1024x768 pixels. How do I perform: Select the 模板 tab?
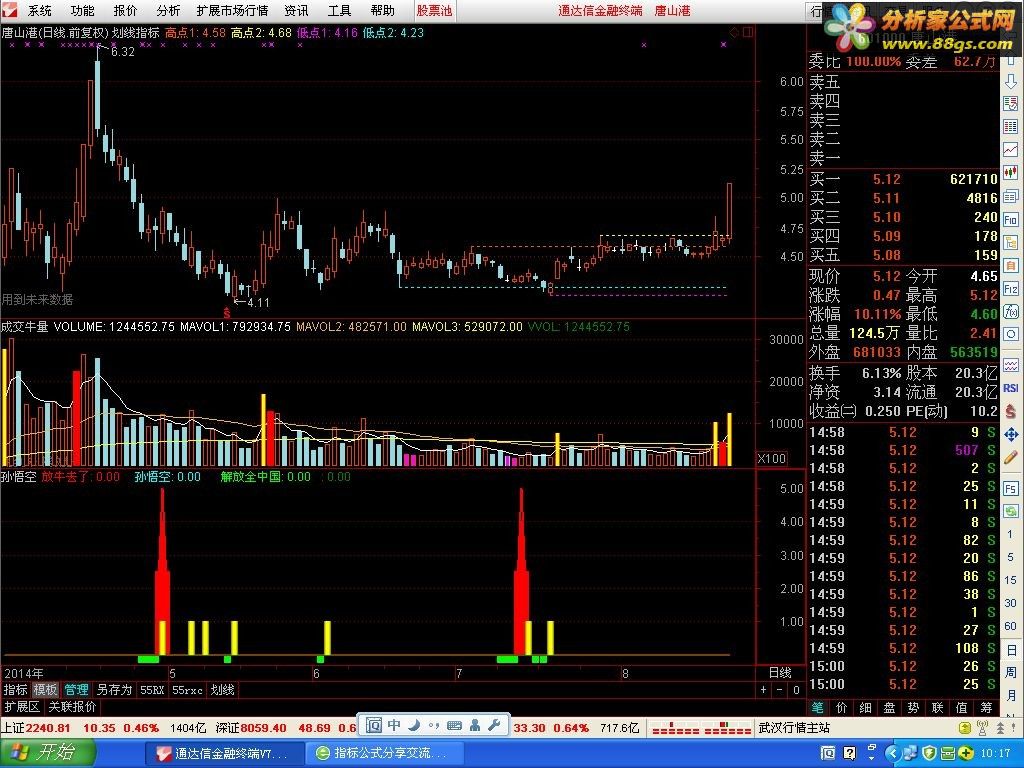46,690
